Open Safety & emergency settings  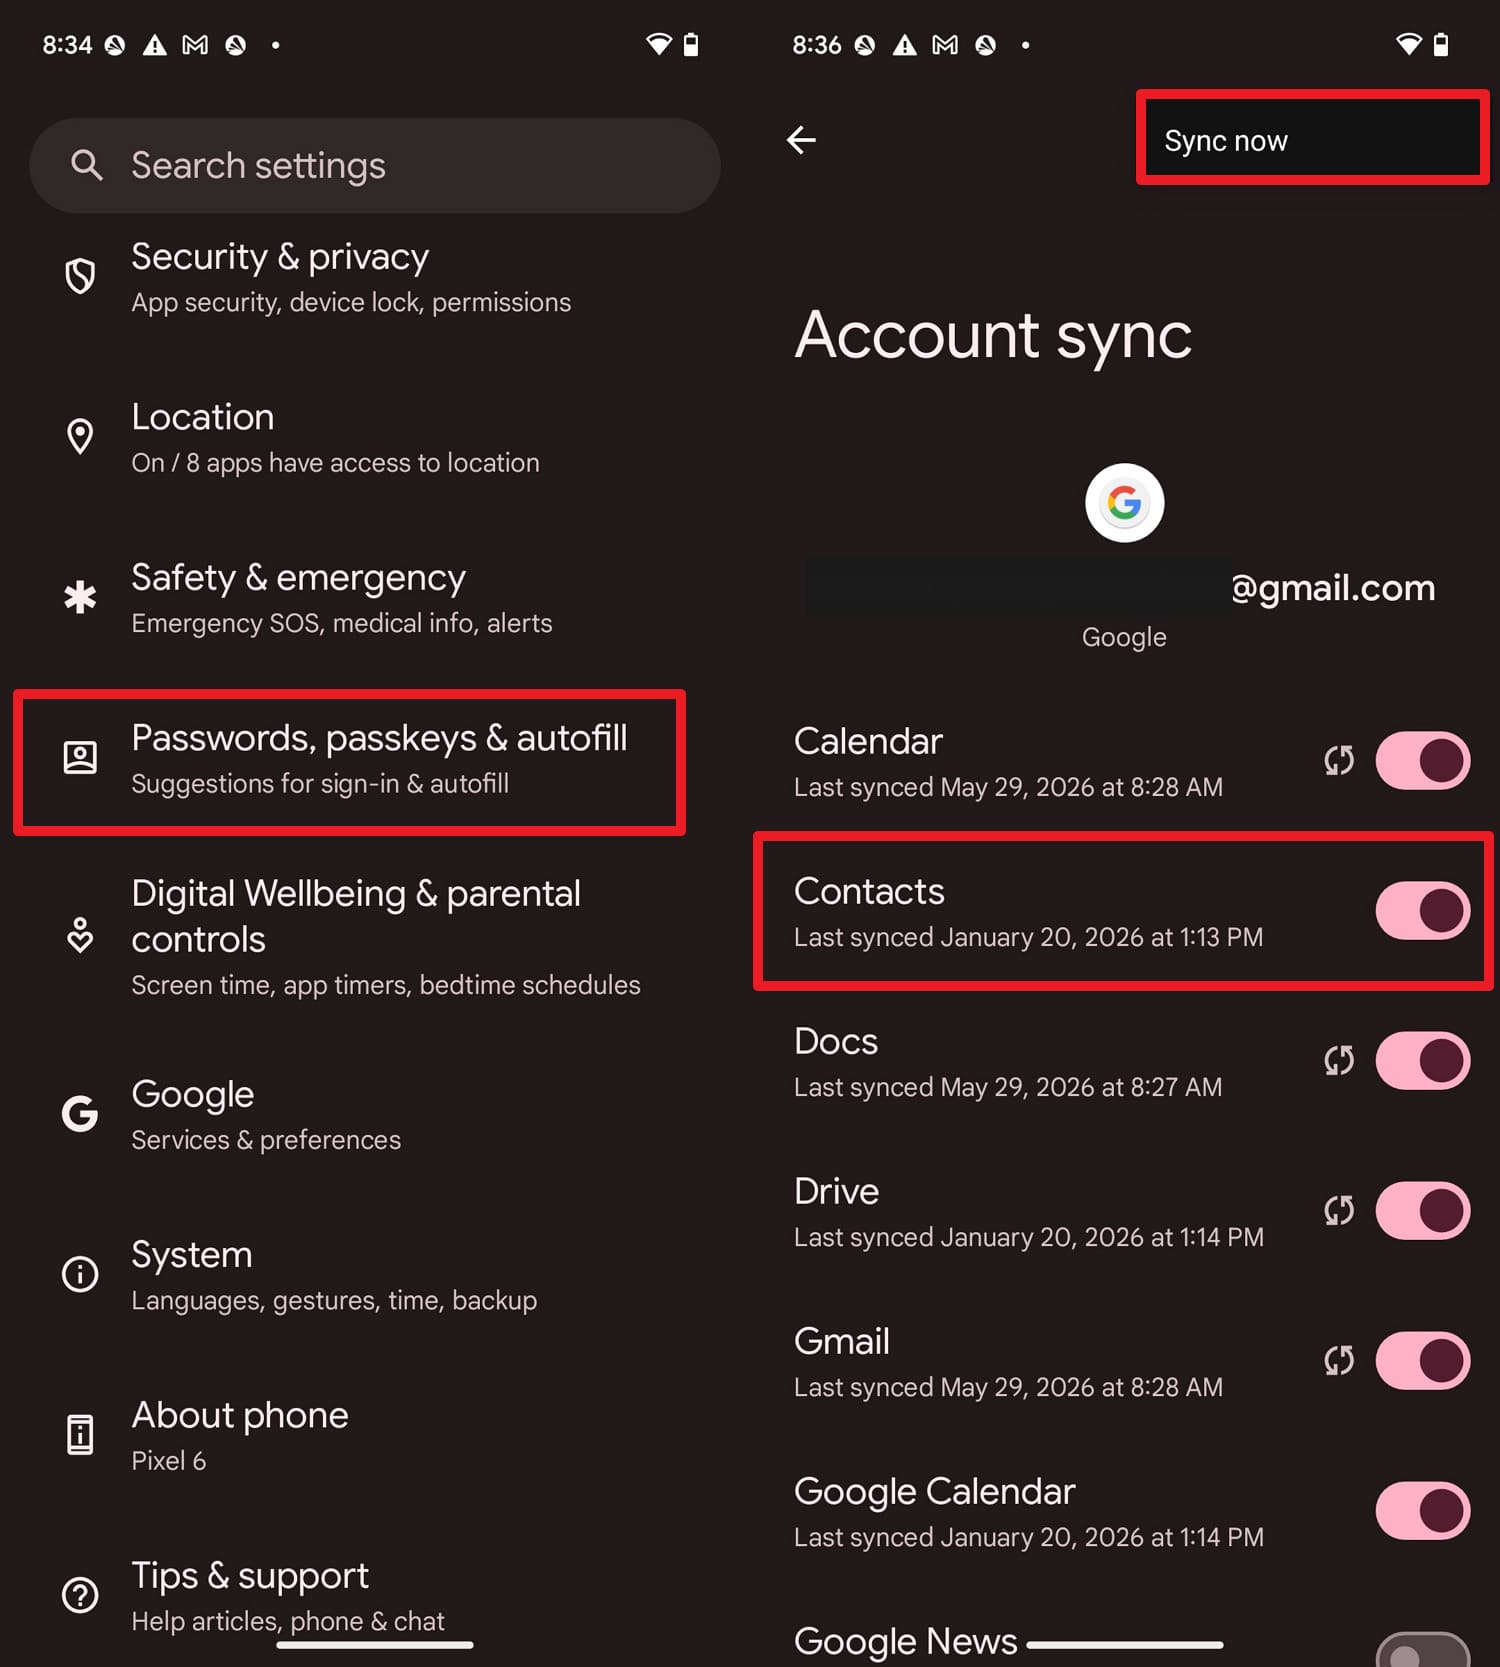coord(375,598)
